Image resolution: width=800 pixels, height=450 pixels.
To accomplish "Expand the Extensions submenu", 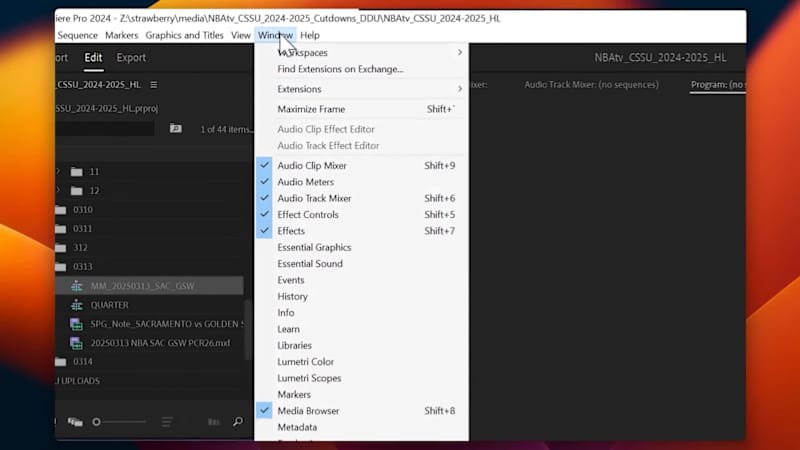I will pyautogui.click(x=361, y=89).
